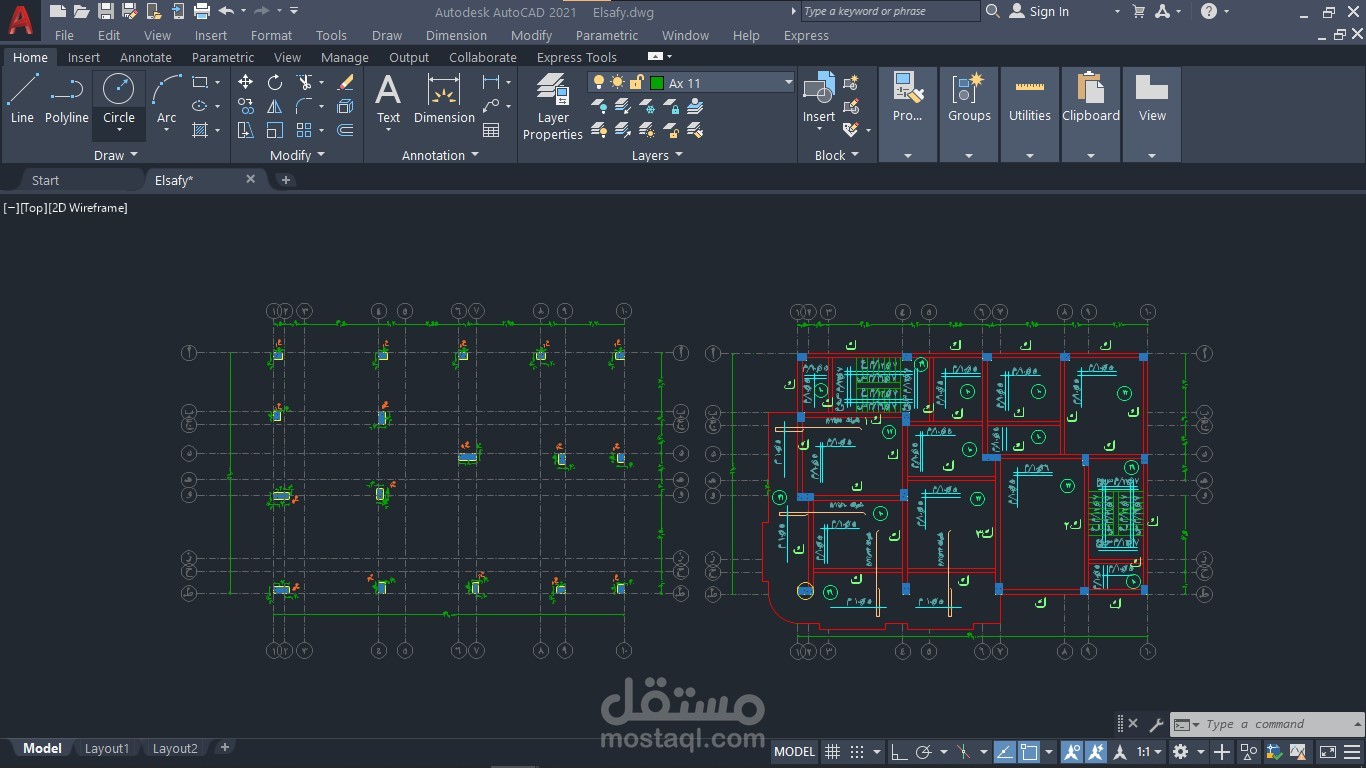The width and height of the screenshot is (1366, 768).
Task: Click the Table icon in Annotation
Action: pos(491,130)
